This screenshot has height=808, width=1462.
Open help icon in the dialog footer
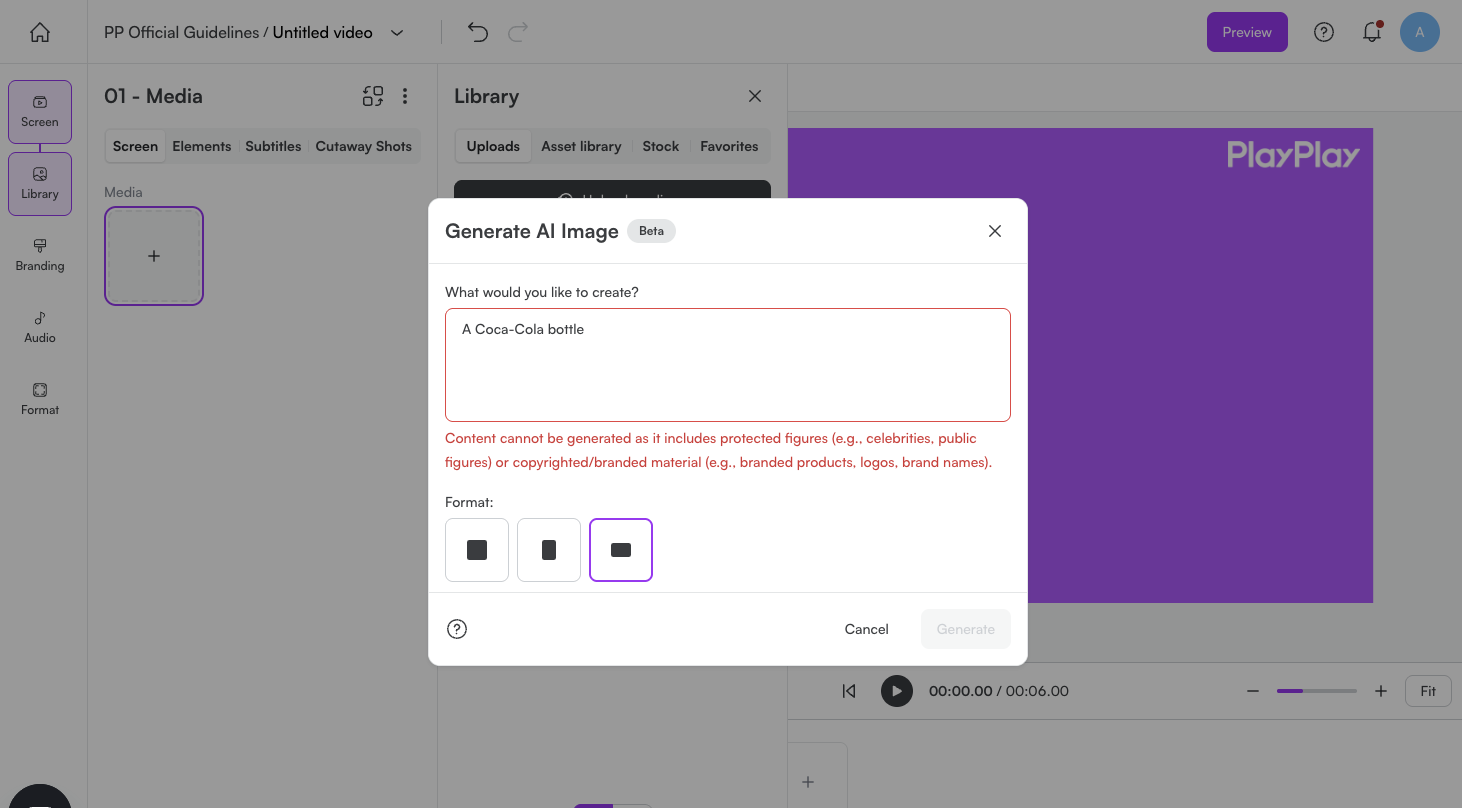457,629
